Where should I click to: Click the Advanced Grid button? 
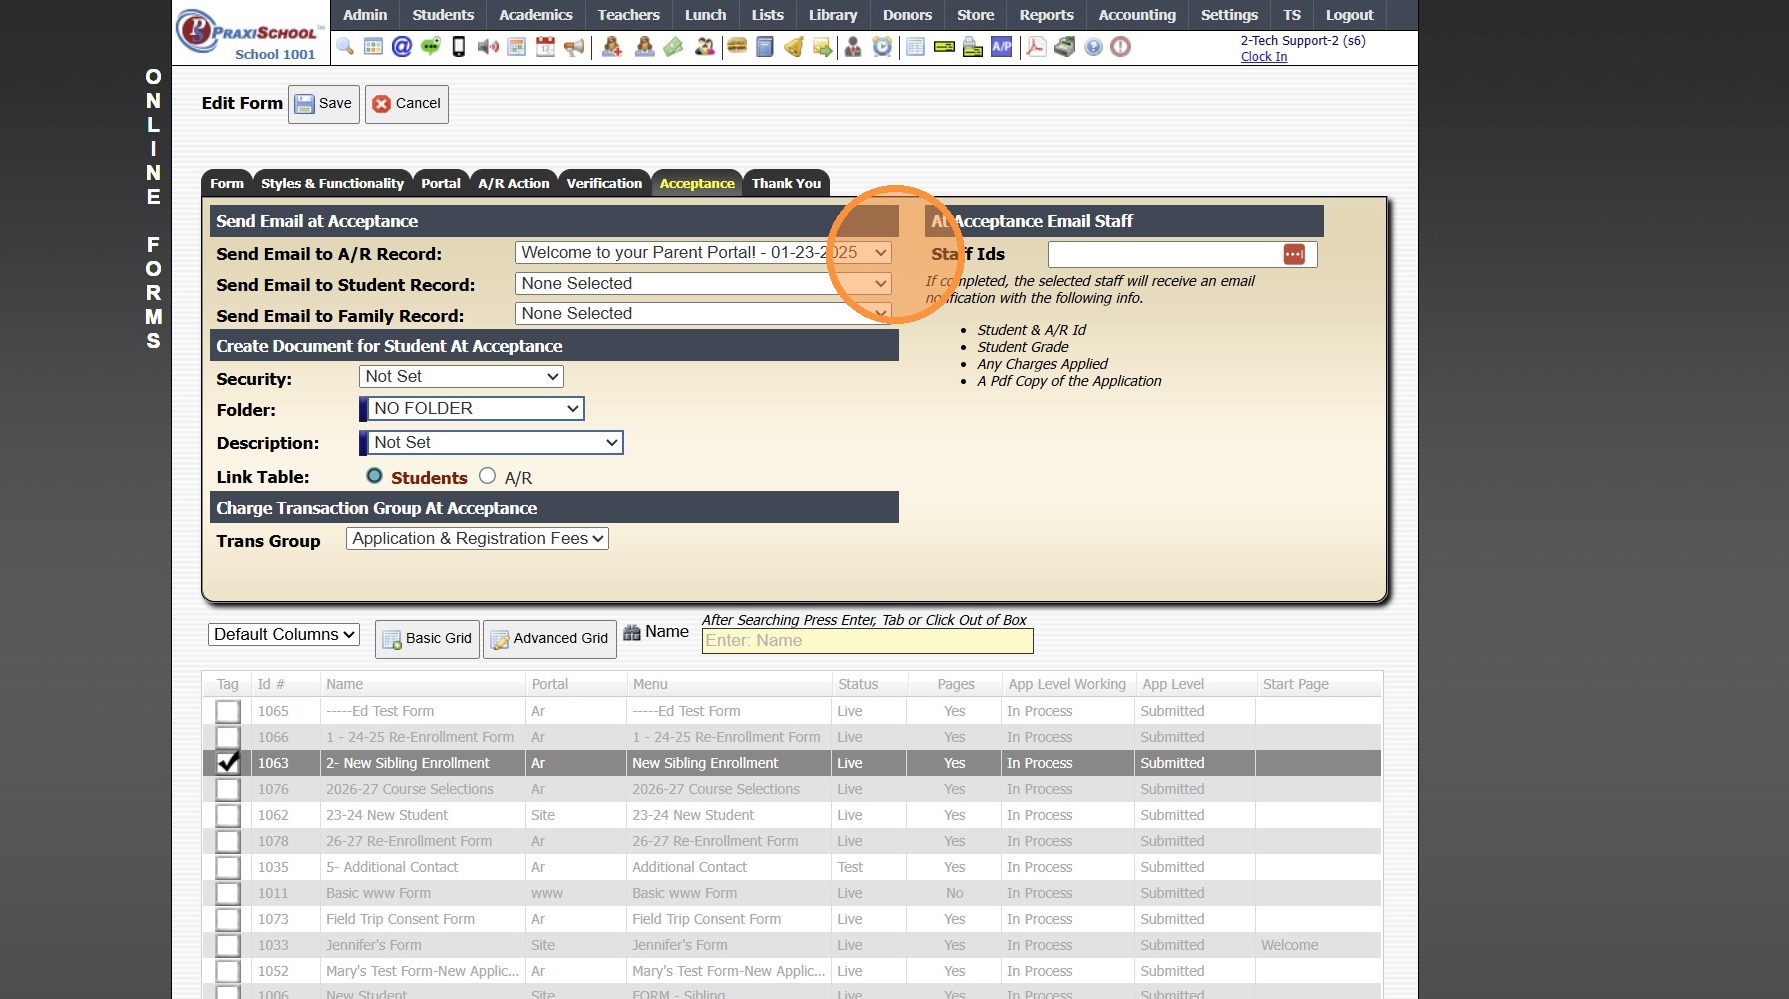tap(550, 639)
